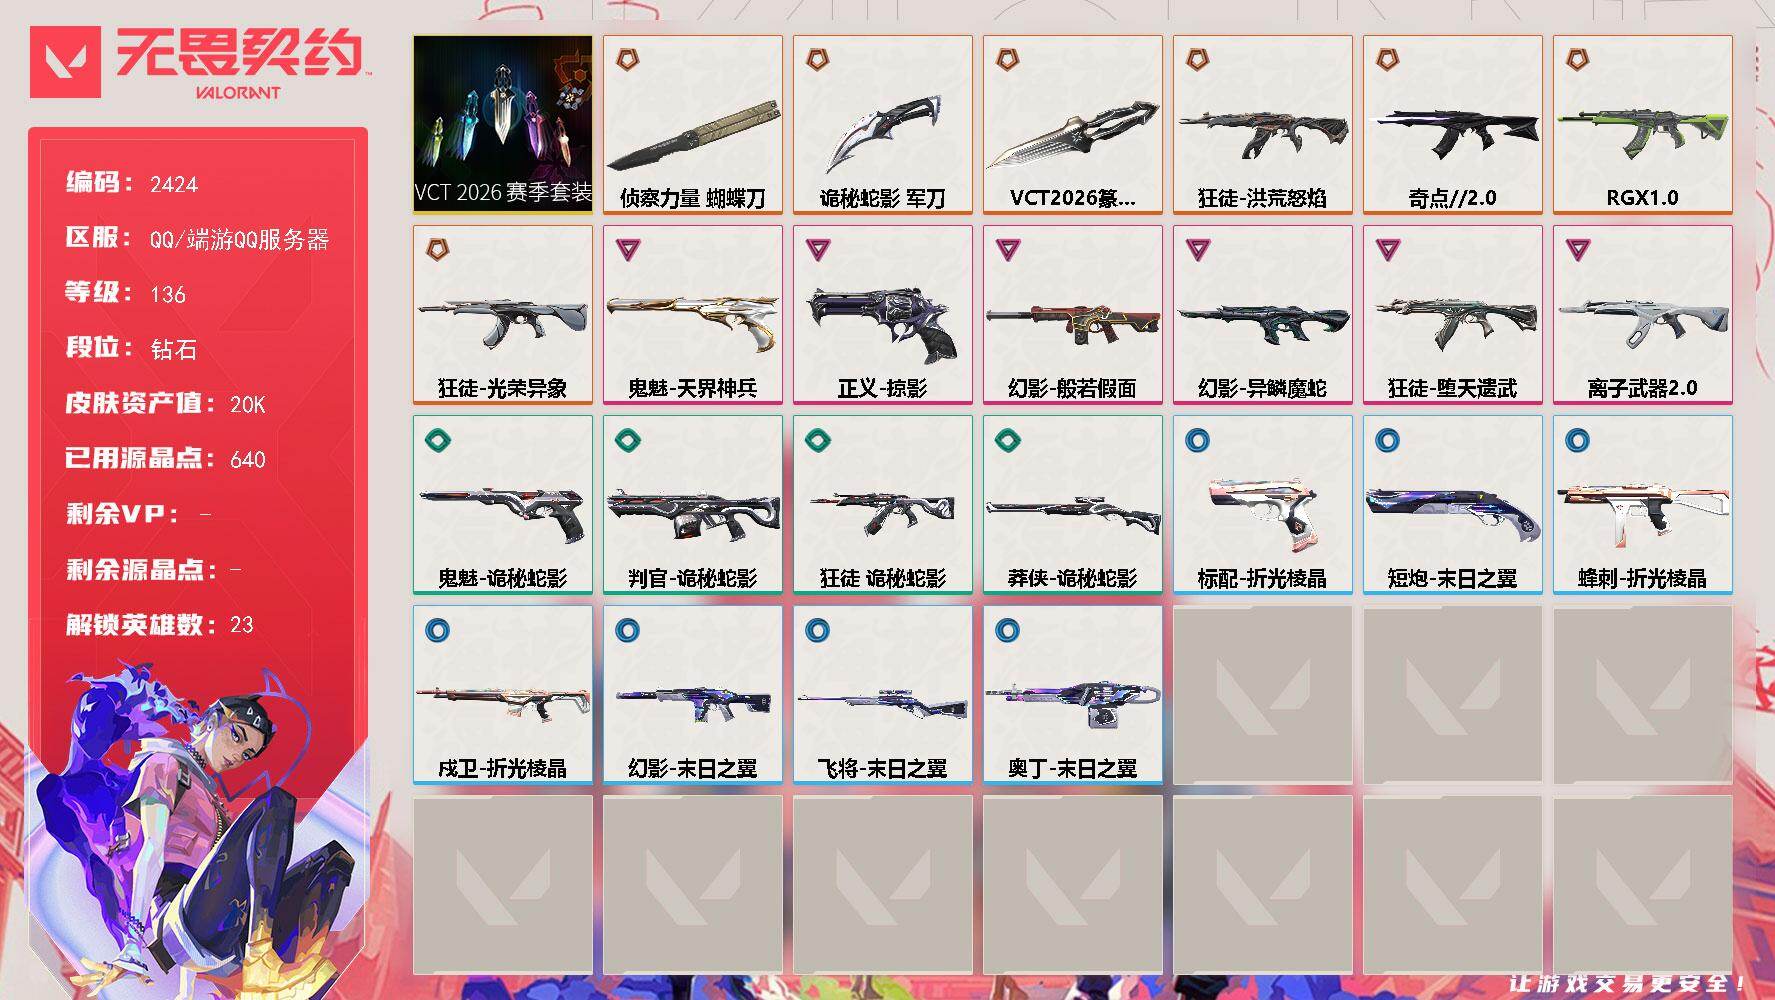1775x1000 pixels.
Task: Select the 诡秘蛇影 军刀 karambit skin
Action: coord(882,124)
